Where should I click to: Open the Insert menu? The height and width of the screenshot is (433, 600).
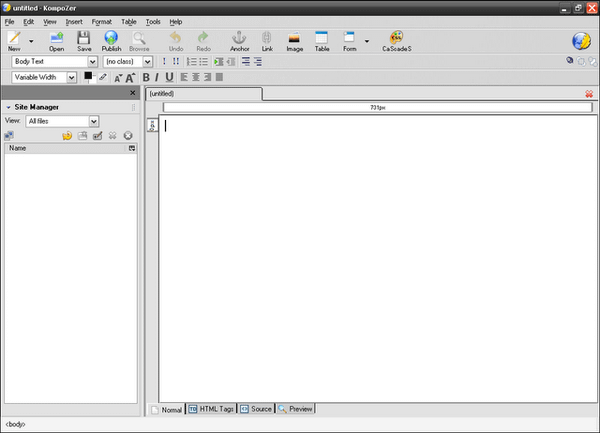point(74,22)
